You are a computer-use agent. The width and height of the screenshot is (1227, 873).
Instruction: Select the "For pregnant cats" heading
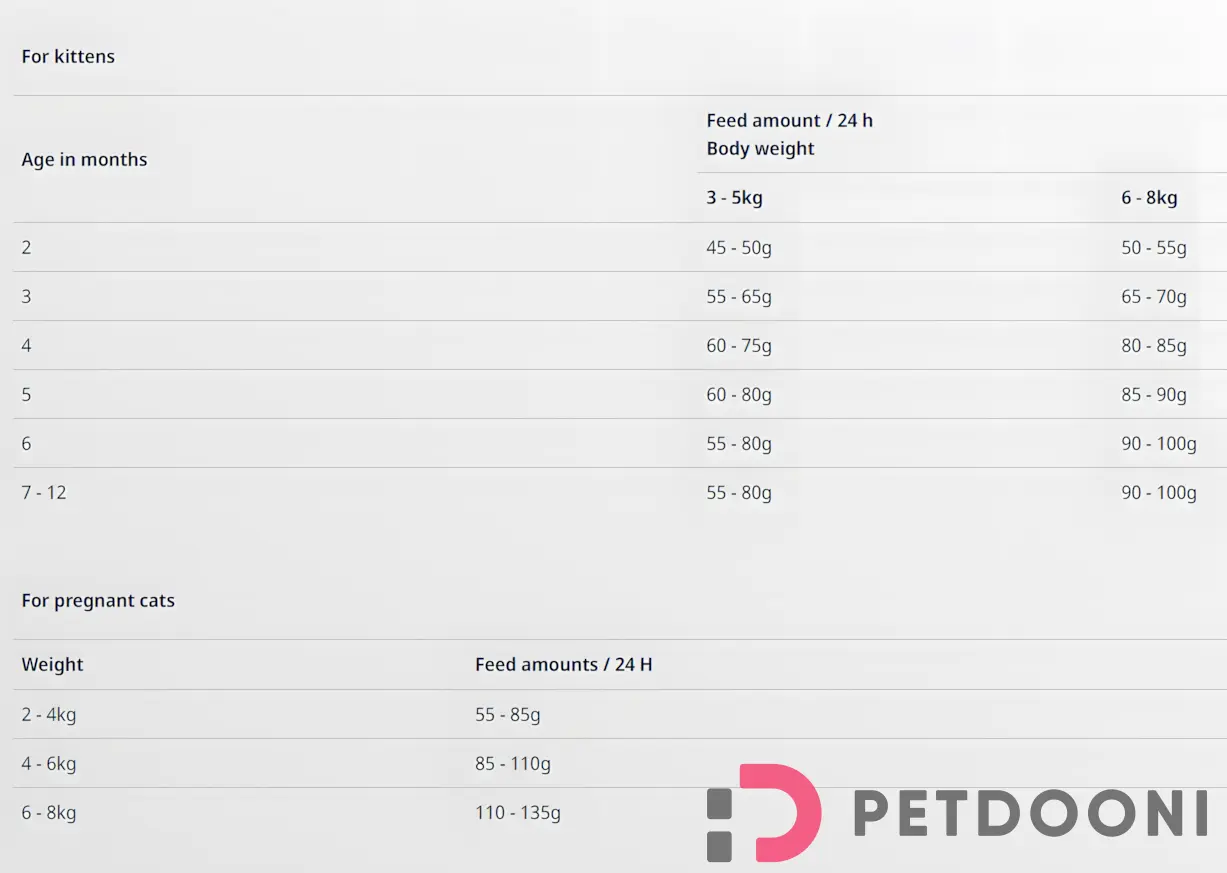point(98,601)
